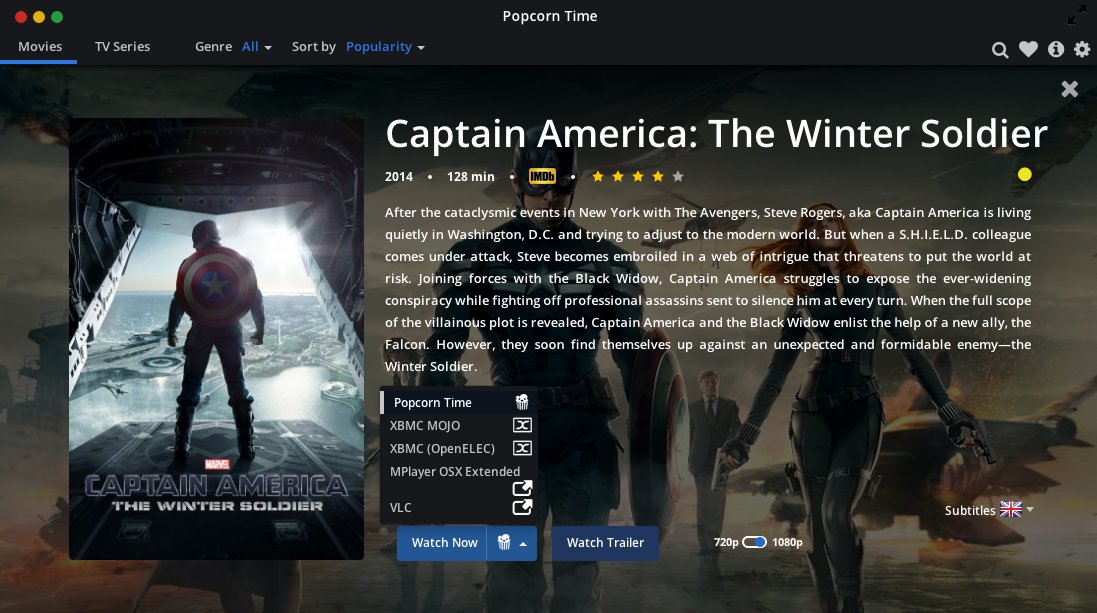
Task: Click the popcorn icon in Popcorn Time row
Action: click(522, 402)
